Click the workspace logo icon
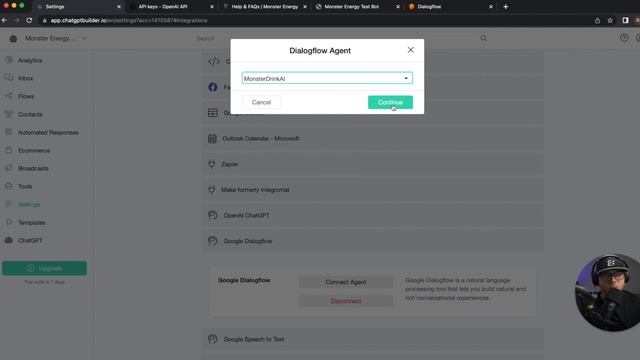The width and height of the screenshot is (640, 360). (13, 38)
